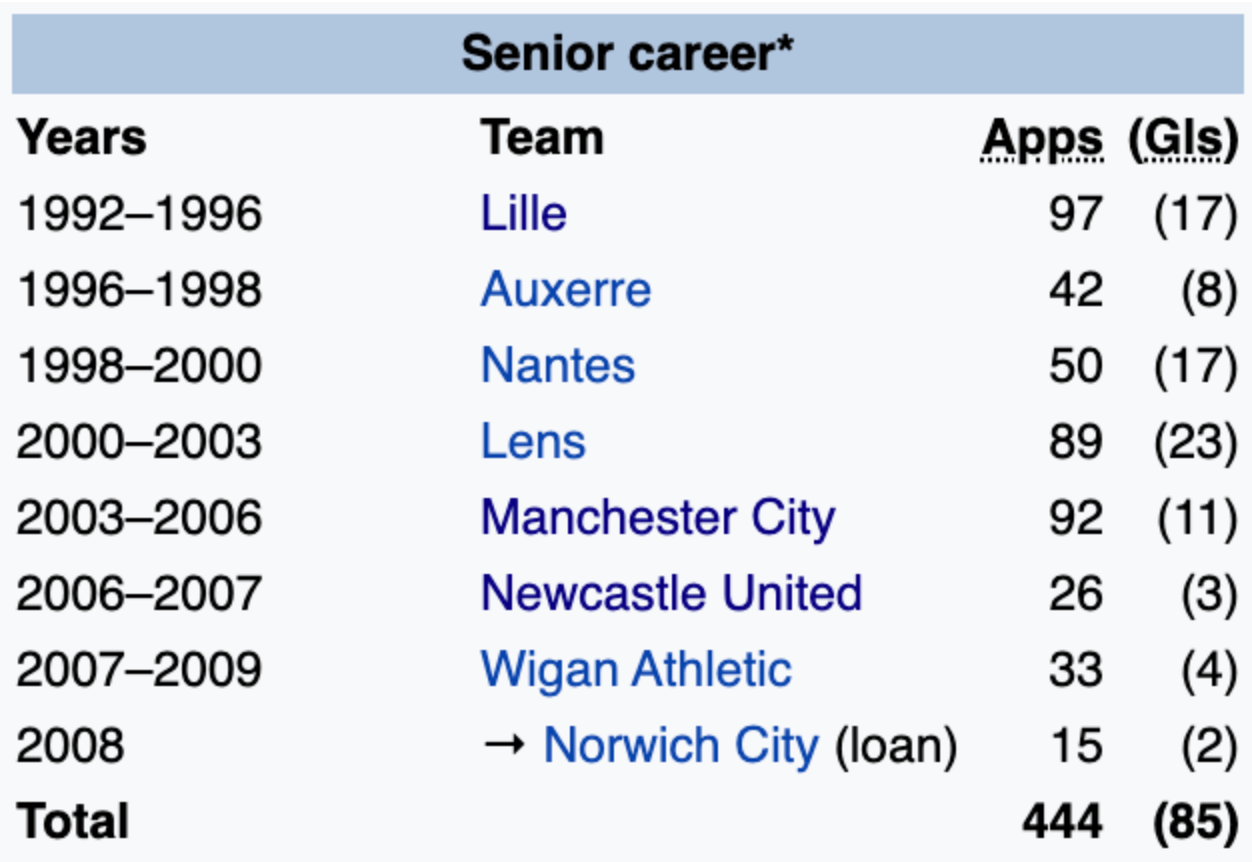
Task: Click the Years column heading
Action: coord(82,139)
